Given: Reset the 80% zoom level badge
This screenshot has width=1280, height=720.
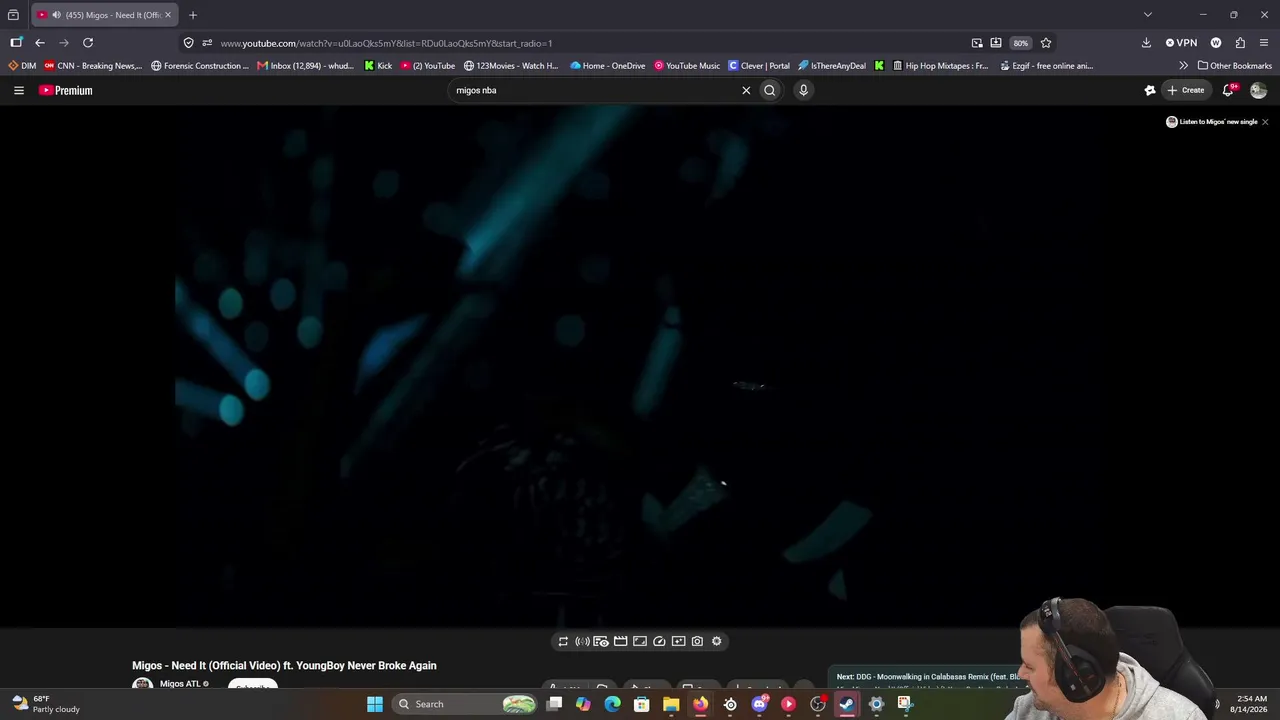Looking at the screenshot, I should click(x=1020, y=43).
